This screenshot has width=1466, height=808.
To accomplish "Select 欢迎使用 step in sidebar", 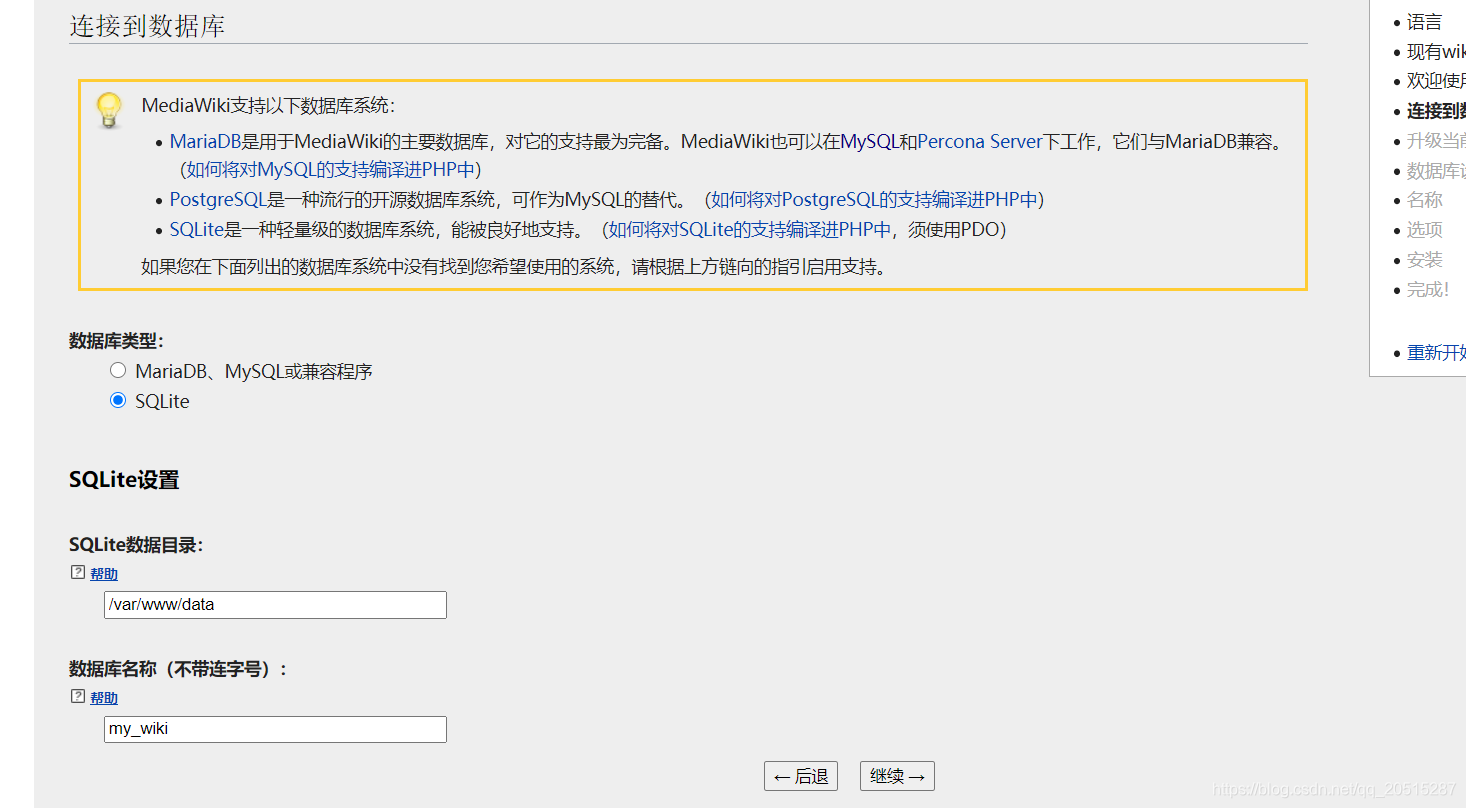I will (1436, 81).
